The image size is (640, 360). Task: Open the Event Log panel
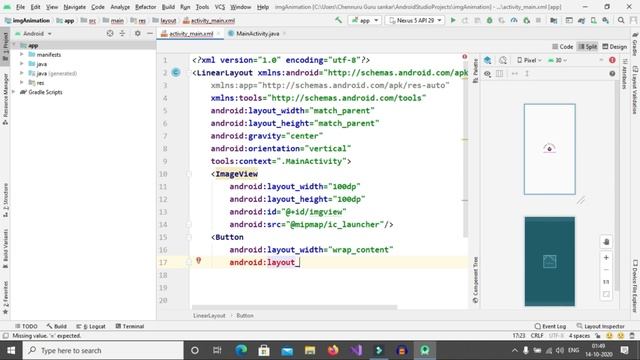(x=550, y=326)
